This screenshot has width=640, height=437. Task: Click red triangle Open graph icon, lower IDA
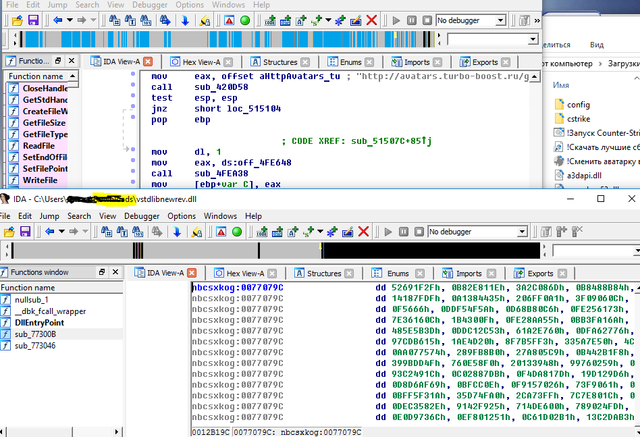(x=221, y=232)
